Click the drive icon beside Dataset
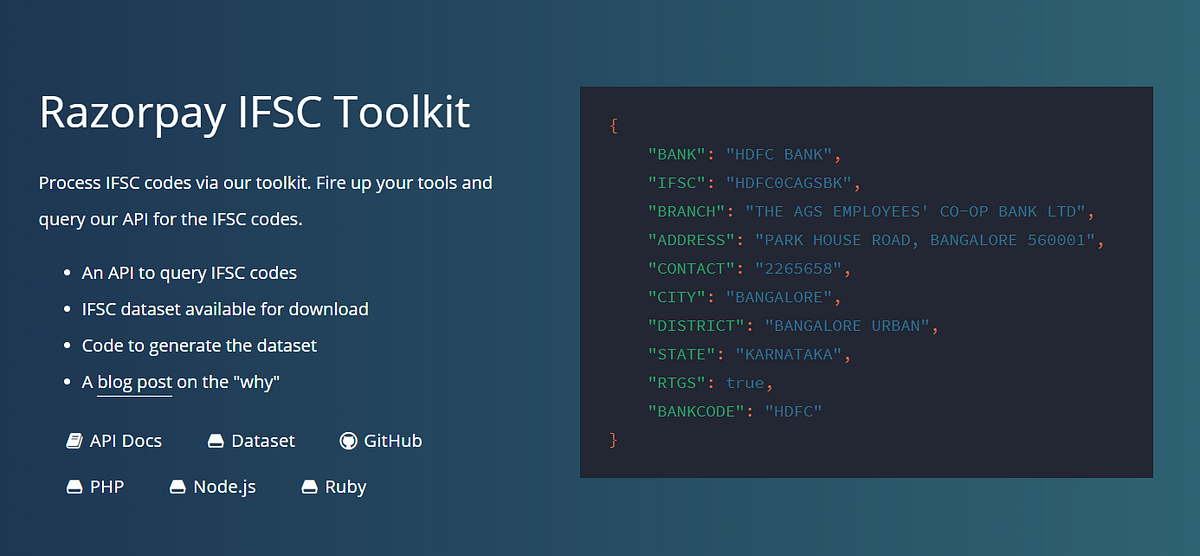 pos(216,441)
